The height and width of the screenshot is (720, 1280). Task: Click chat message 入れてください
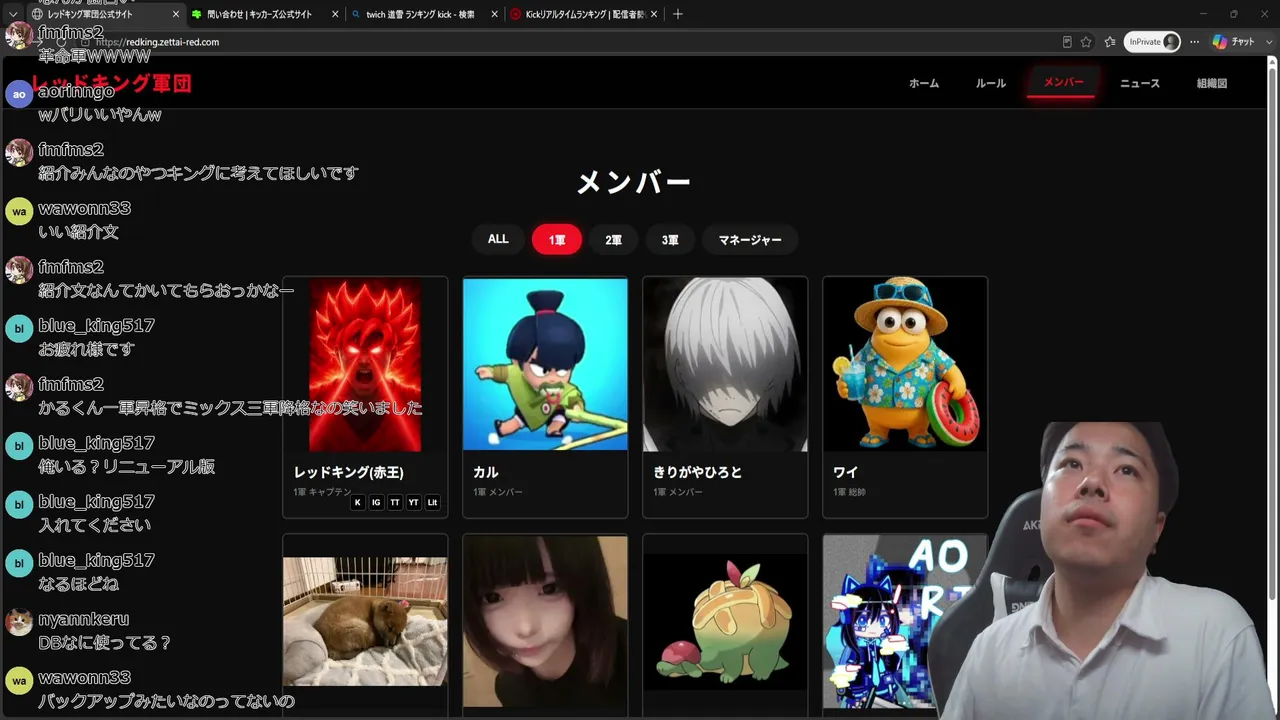click(x=94, y=525)
